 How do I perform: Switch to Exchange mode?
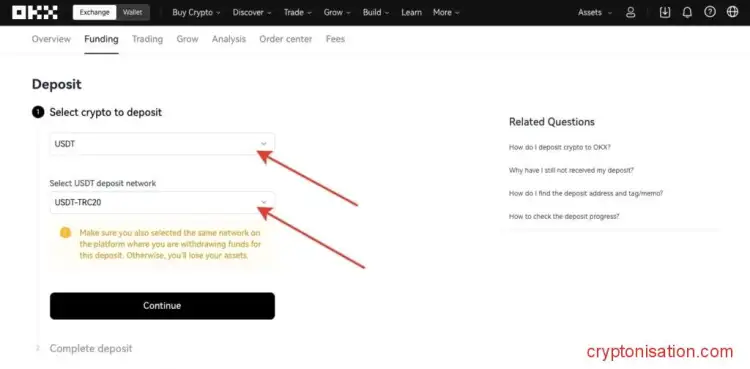click(x=95, y=12)
